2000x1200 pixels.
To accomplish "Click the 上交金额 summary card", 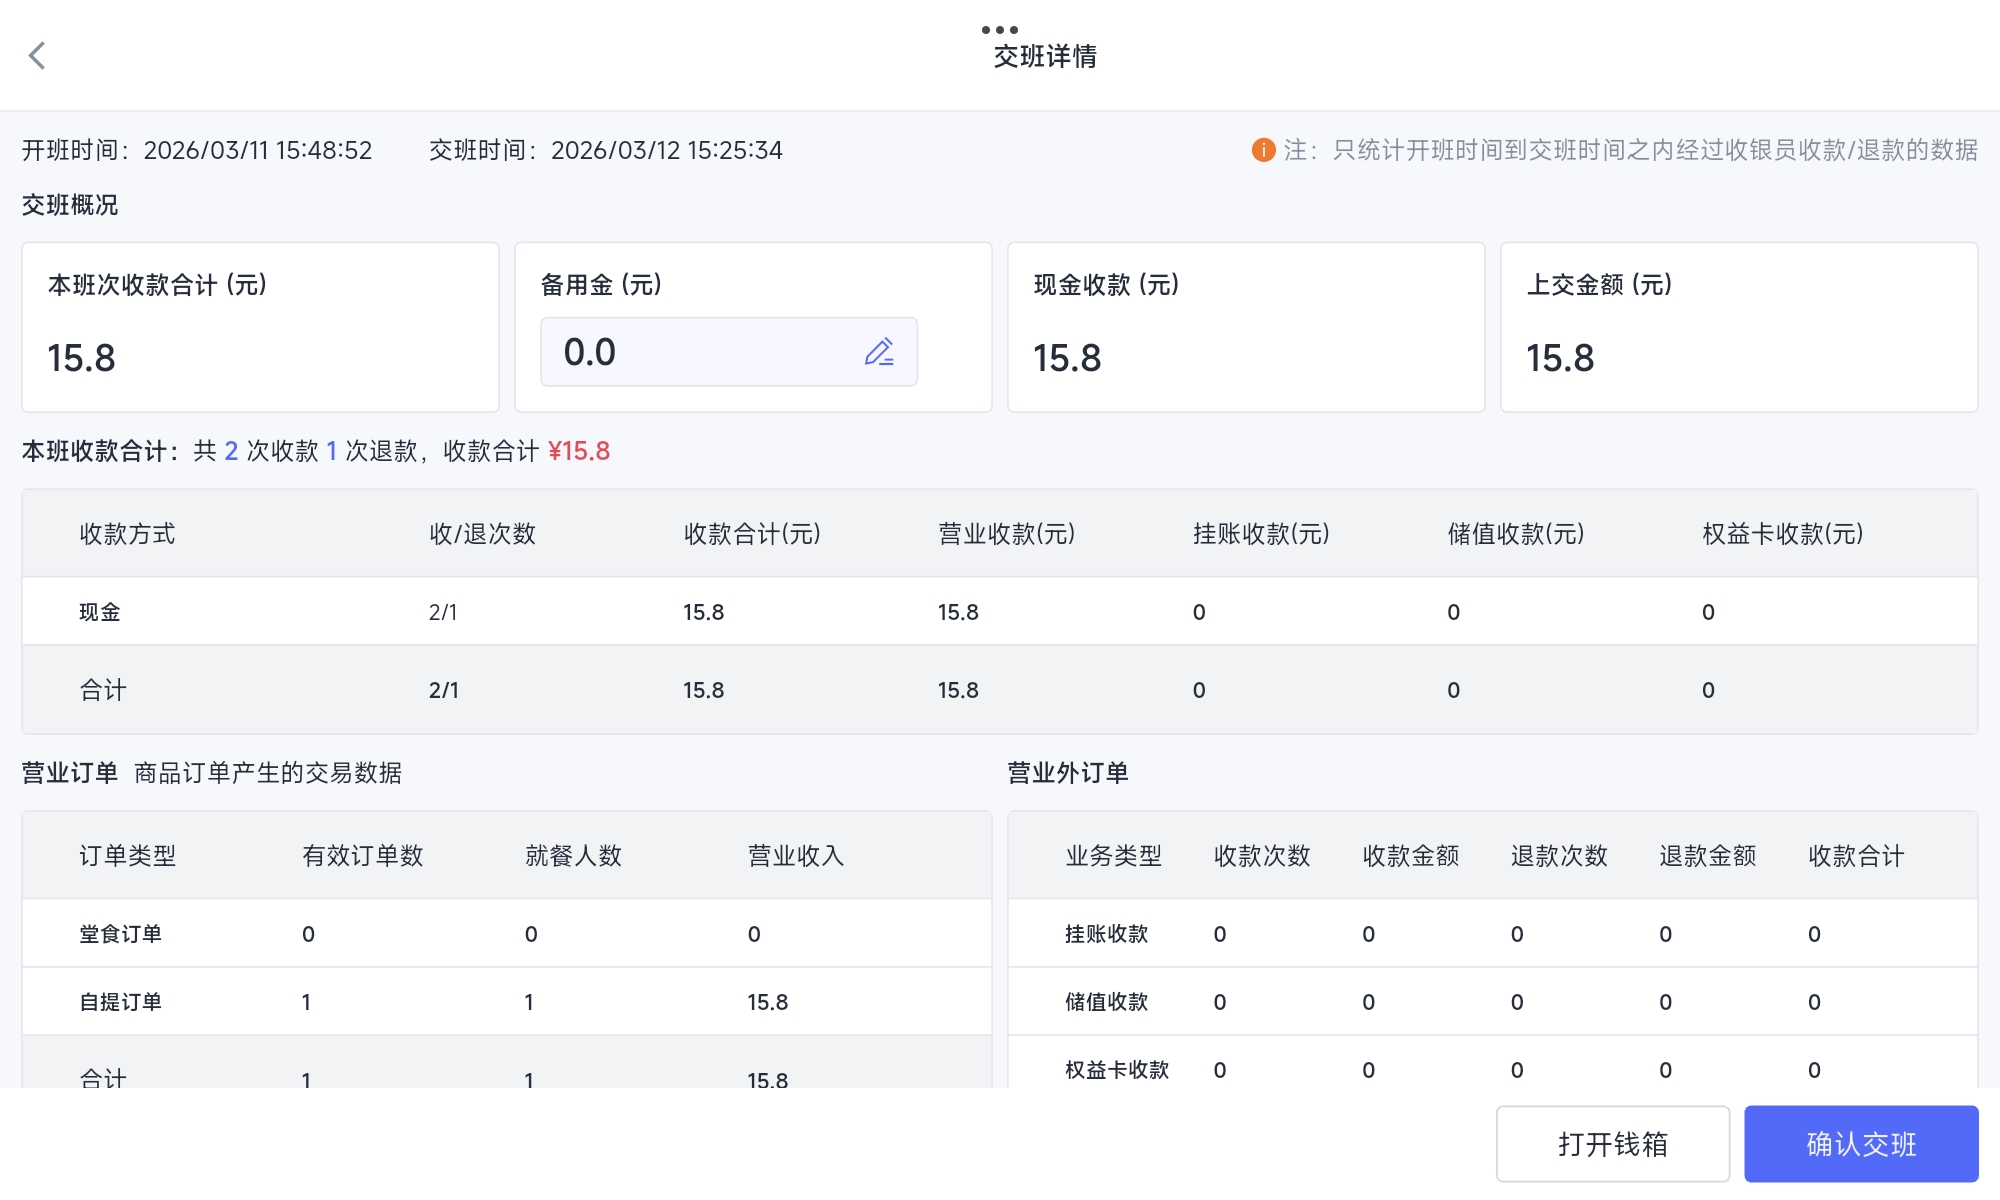I will 1738,327.
